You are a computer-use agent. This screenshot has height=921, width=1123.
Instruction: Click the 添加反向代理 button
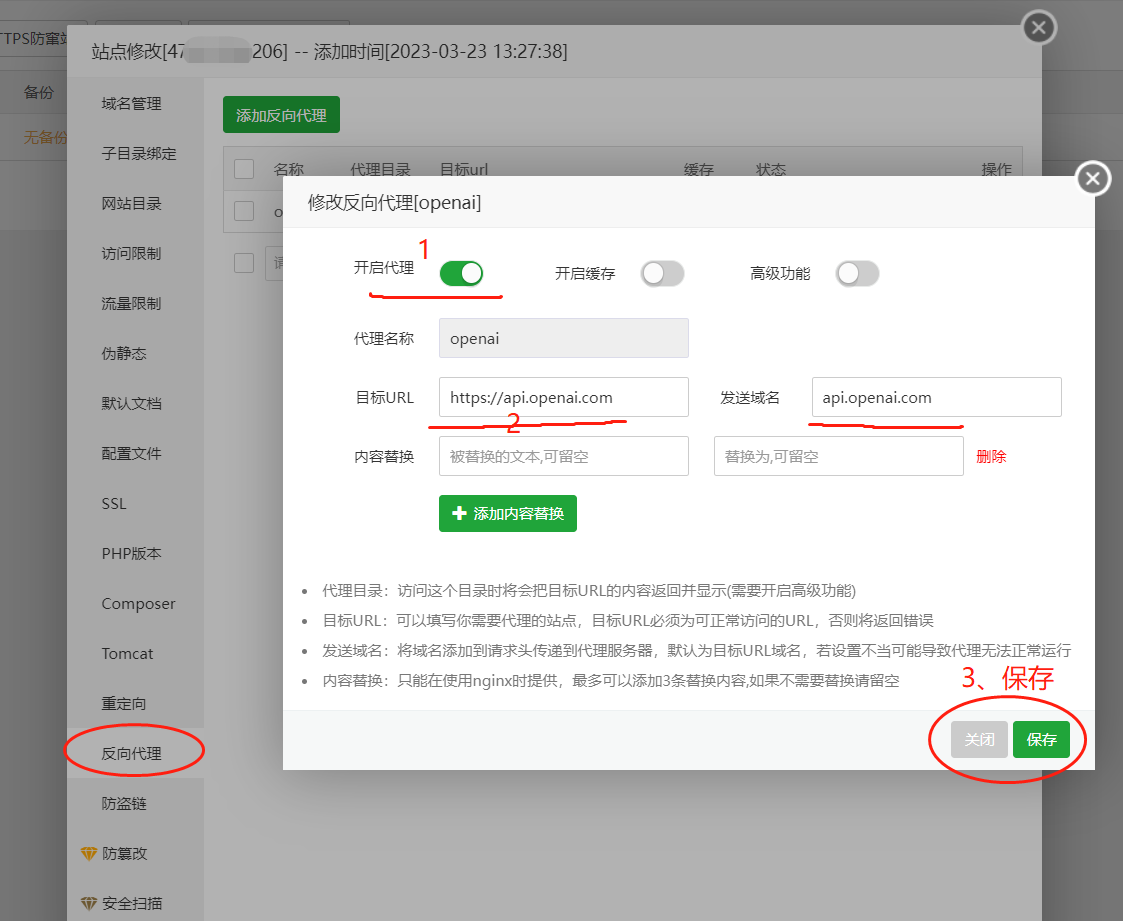point(281,115)
